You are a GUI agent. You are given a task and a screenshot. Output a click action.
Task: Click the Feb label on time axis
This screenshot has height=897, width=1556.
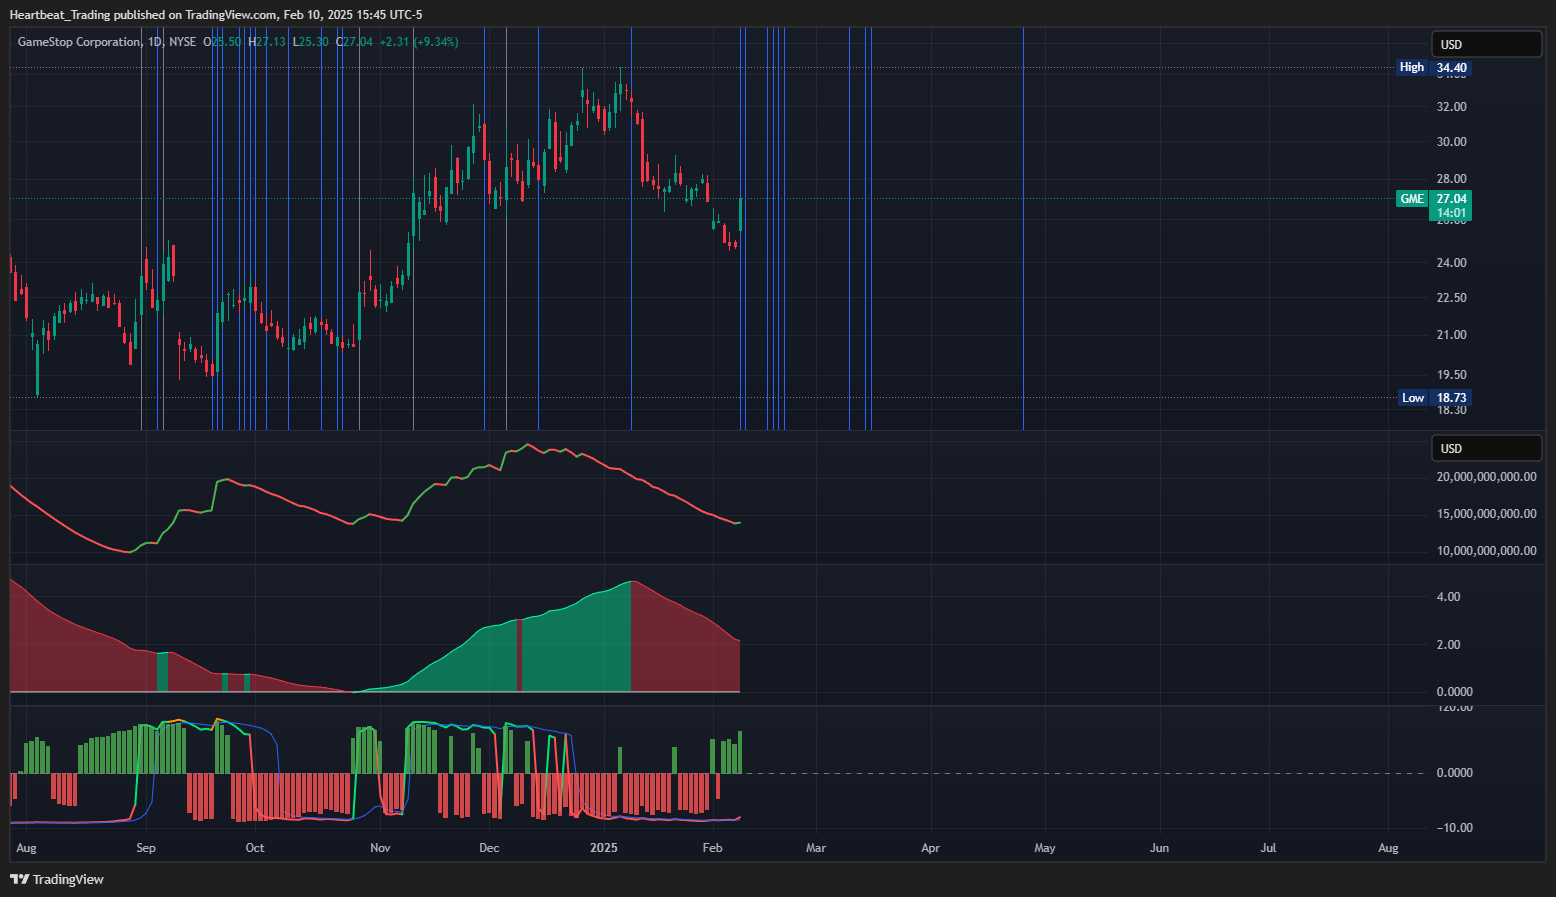click(712, 848)
